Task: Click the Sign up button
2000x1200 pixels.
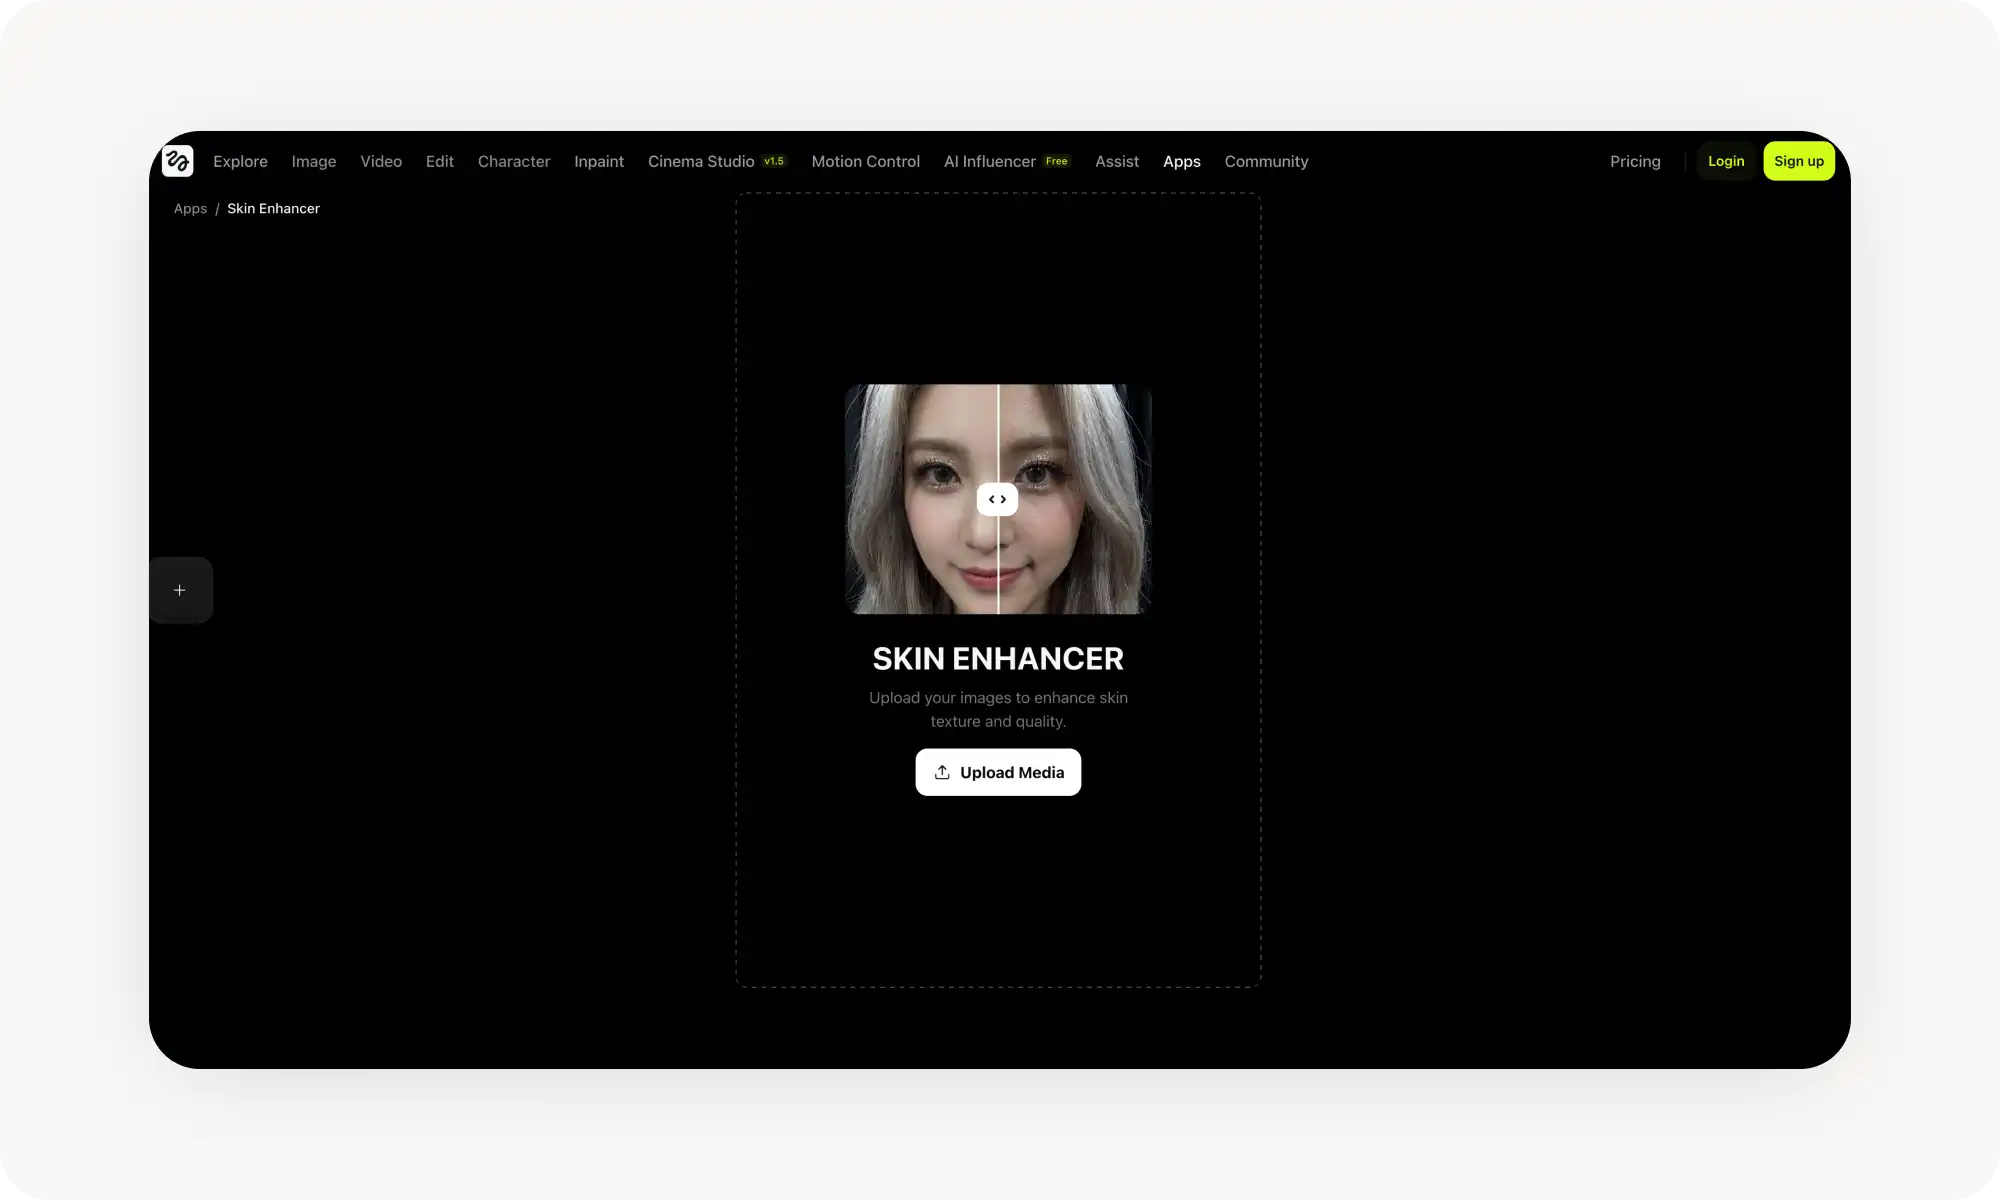Action: click(x=1798, y=160)
